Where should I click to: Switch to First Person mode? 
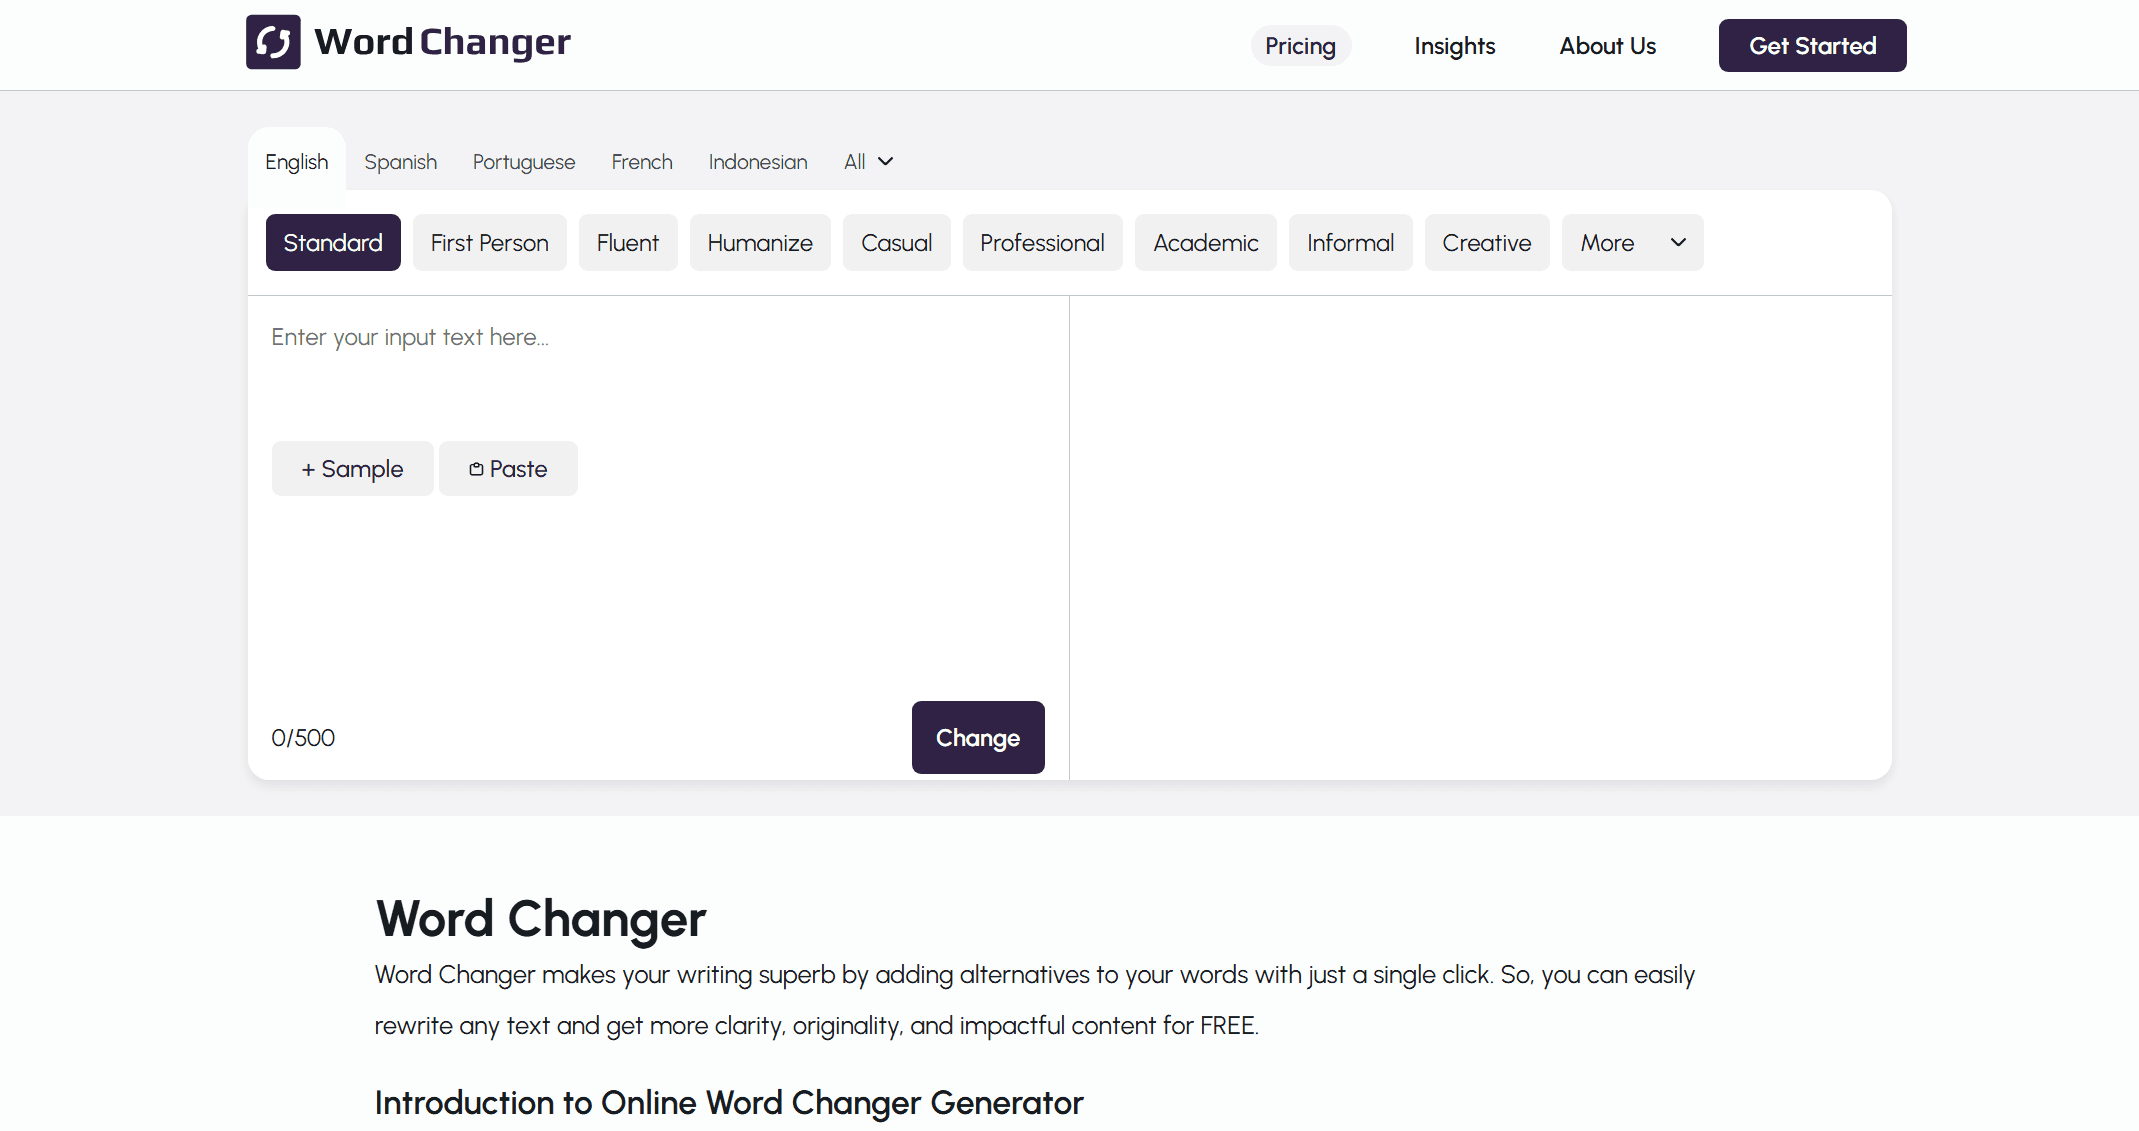[489, 243]
